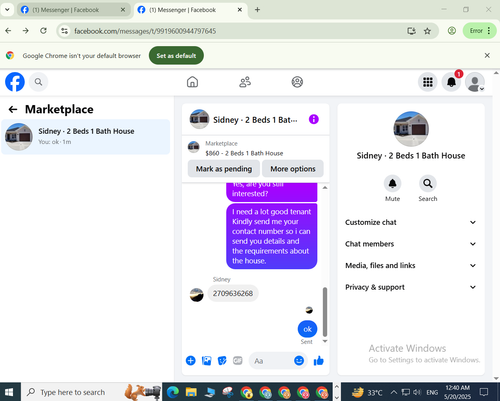The width and height of the screenshot is (500, 401).
Task: Open the Notifications bell with badge
Action: (451, 82)
